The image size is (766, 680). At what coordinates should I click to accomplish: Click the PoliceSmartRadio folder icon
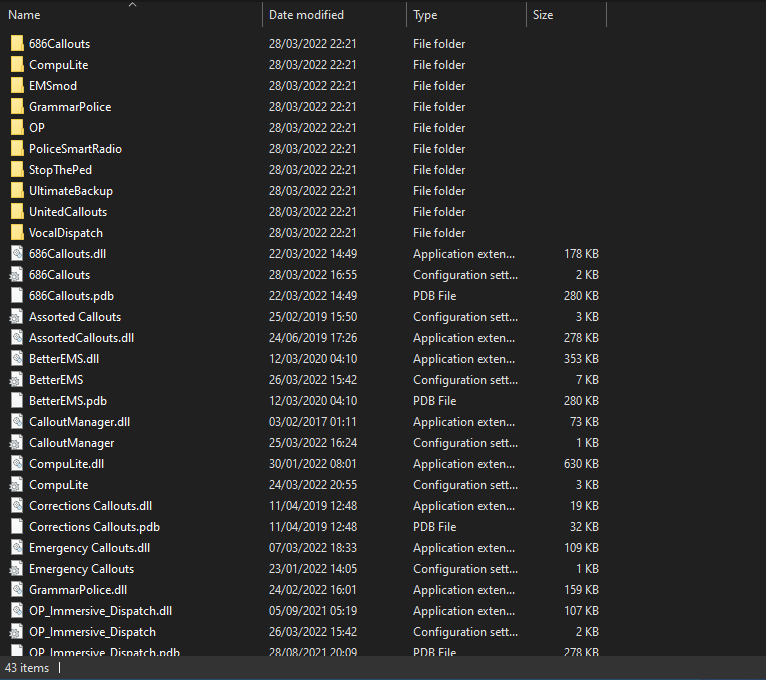(x=17, y=149)
